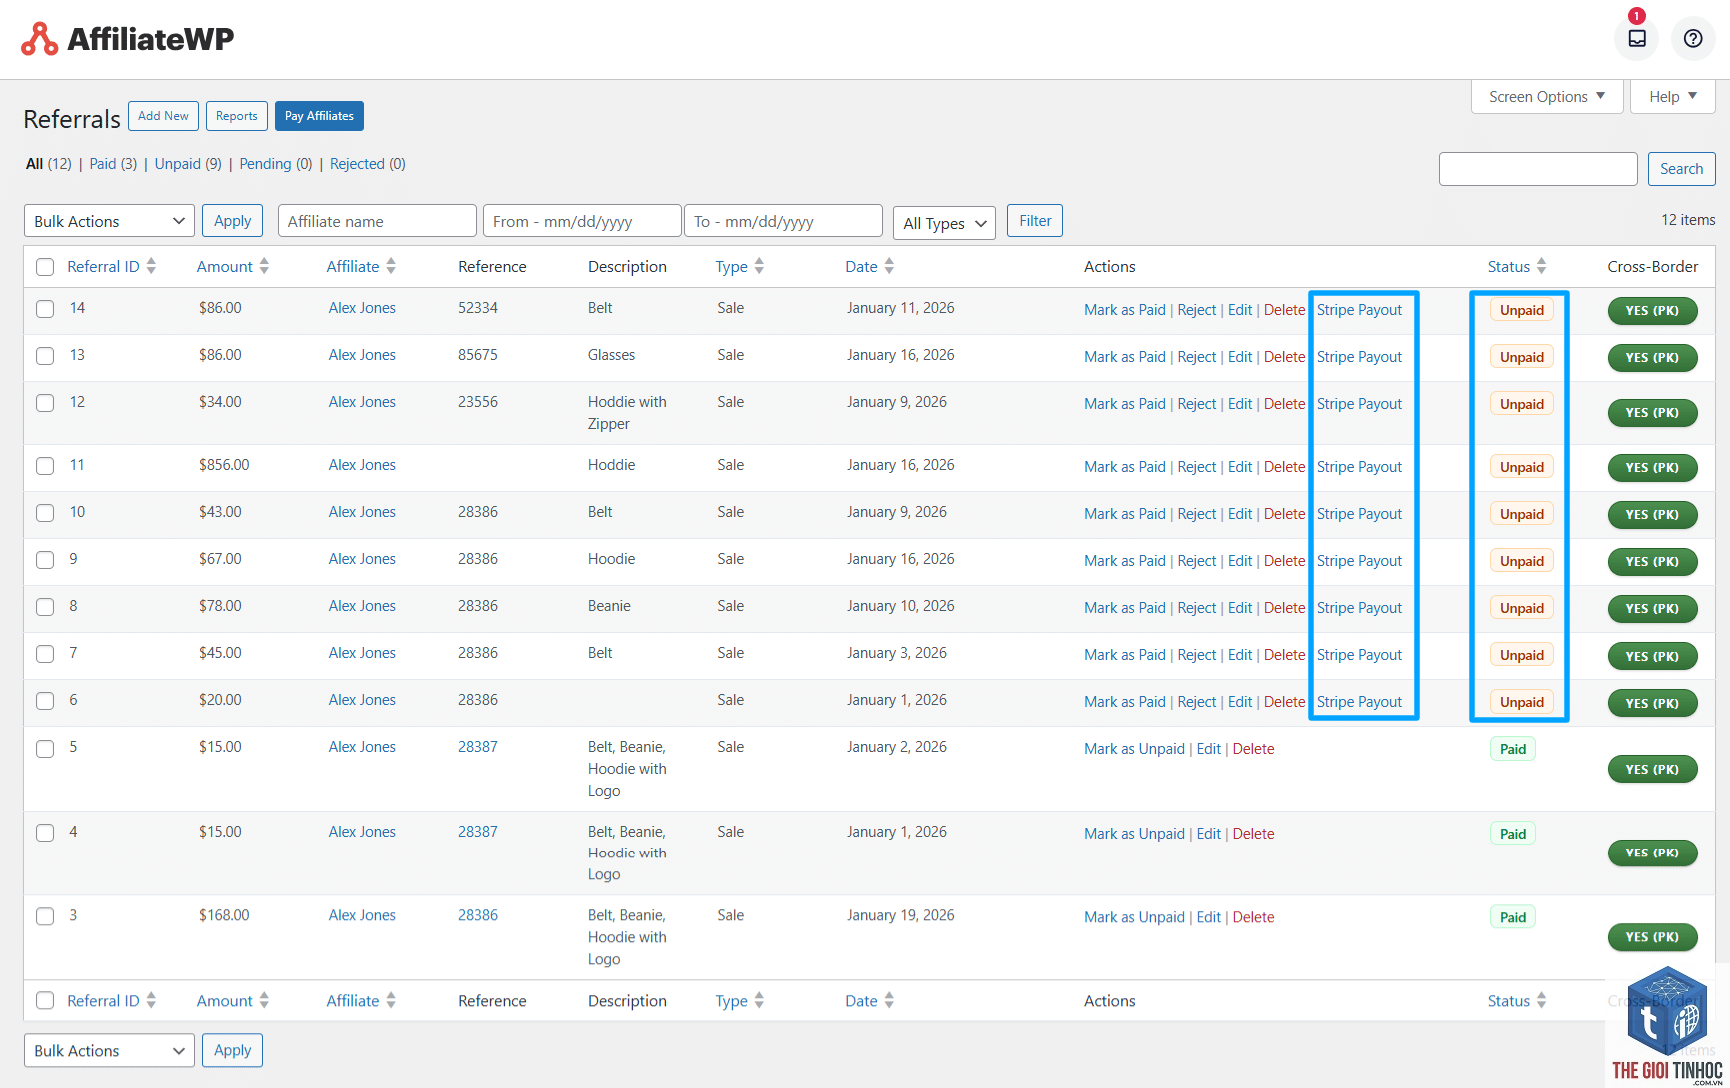Image resolution: width=1730 pixels, height=1088 pixels.
Task: Sort by Amount arrows in footer
Action: click(264, 1000)
